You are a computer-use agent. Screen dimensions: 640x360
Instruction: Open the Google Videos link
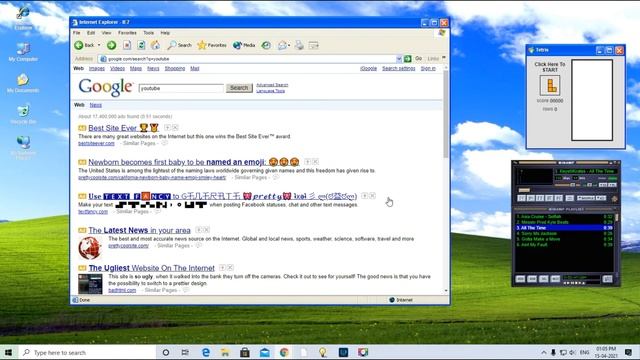[117, 69]
